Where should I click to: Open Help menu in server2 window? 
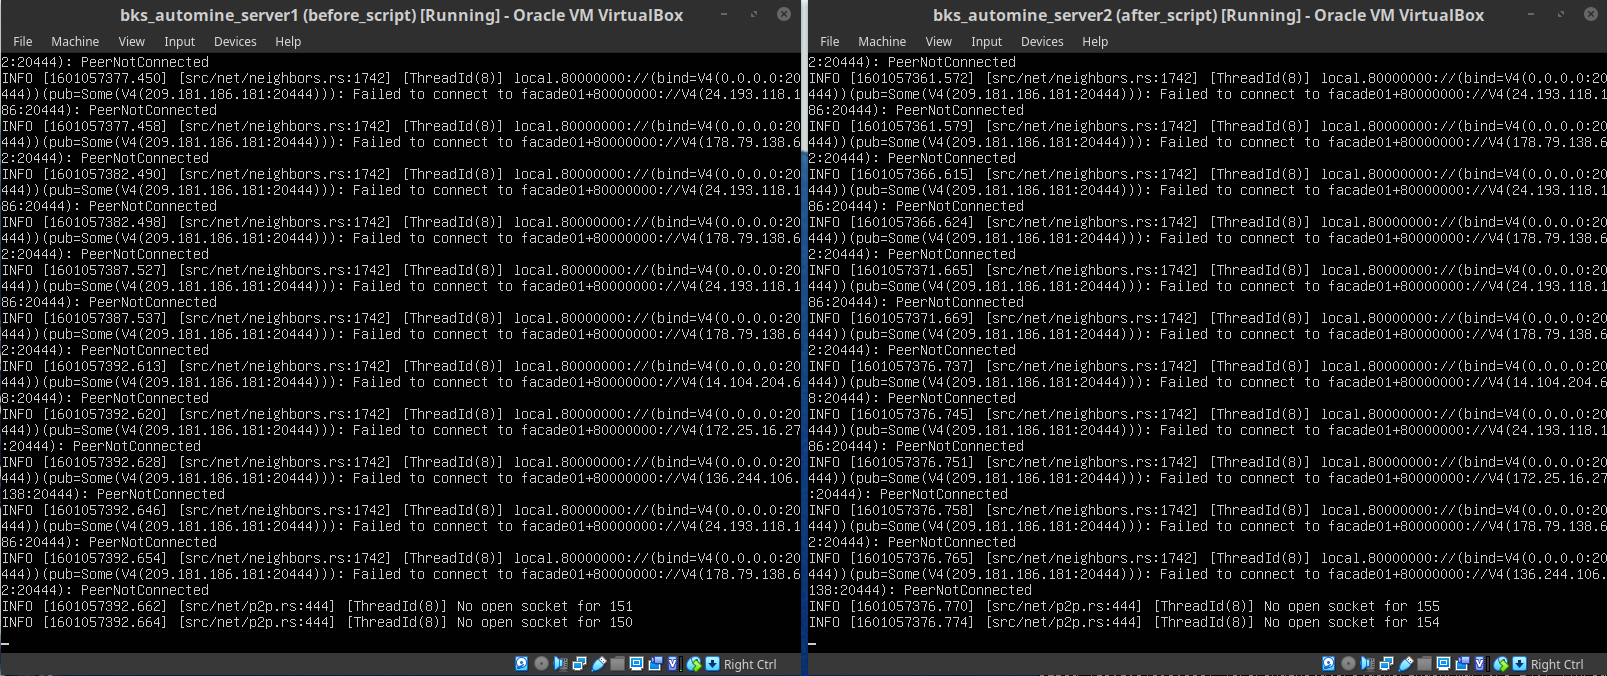click(x=1095, y=42)
